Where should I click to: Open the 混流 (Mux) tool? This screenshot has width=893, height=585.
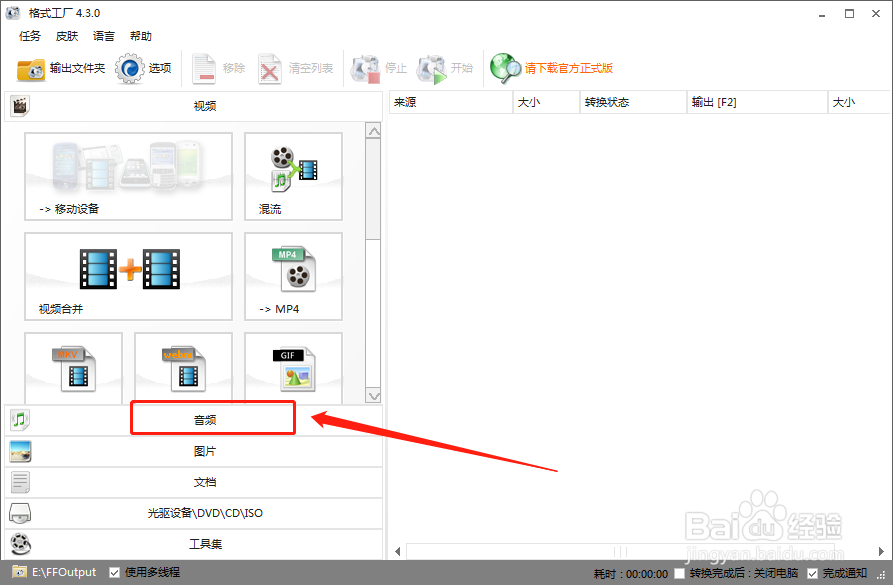(x=292, y=177)
